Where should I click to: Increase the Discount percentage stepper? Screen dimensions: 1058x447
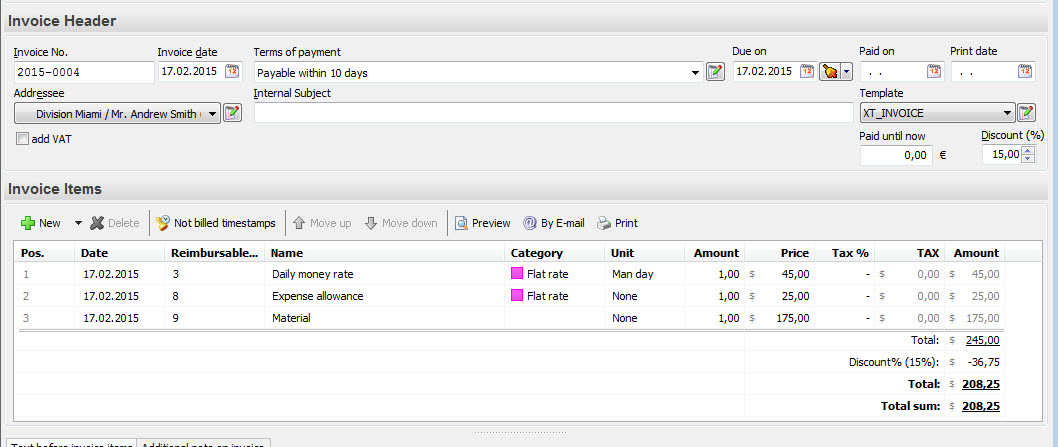click(1028, 151)
